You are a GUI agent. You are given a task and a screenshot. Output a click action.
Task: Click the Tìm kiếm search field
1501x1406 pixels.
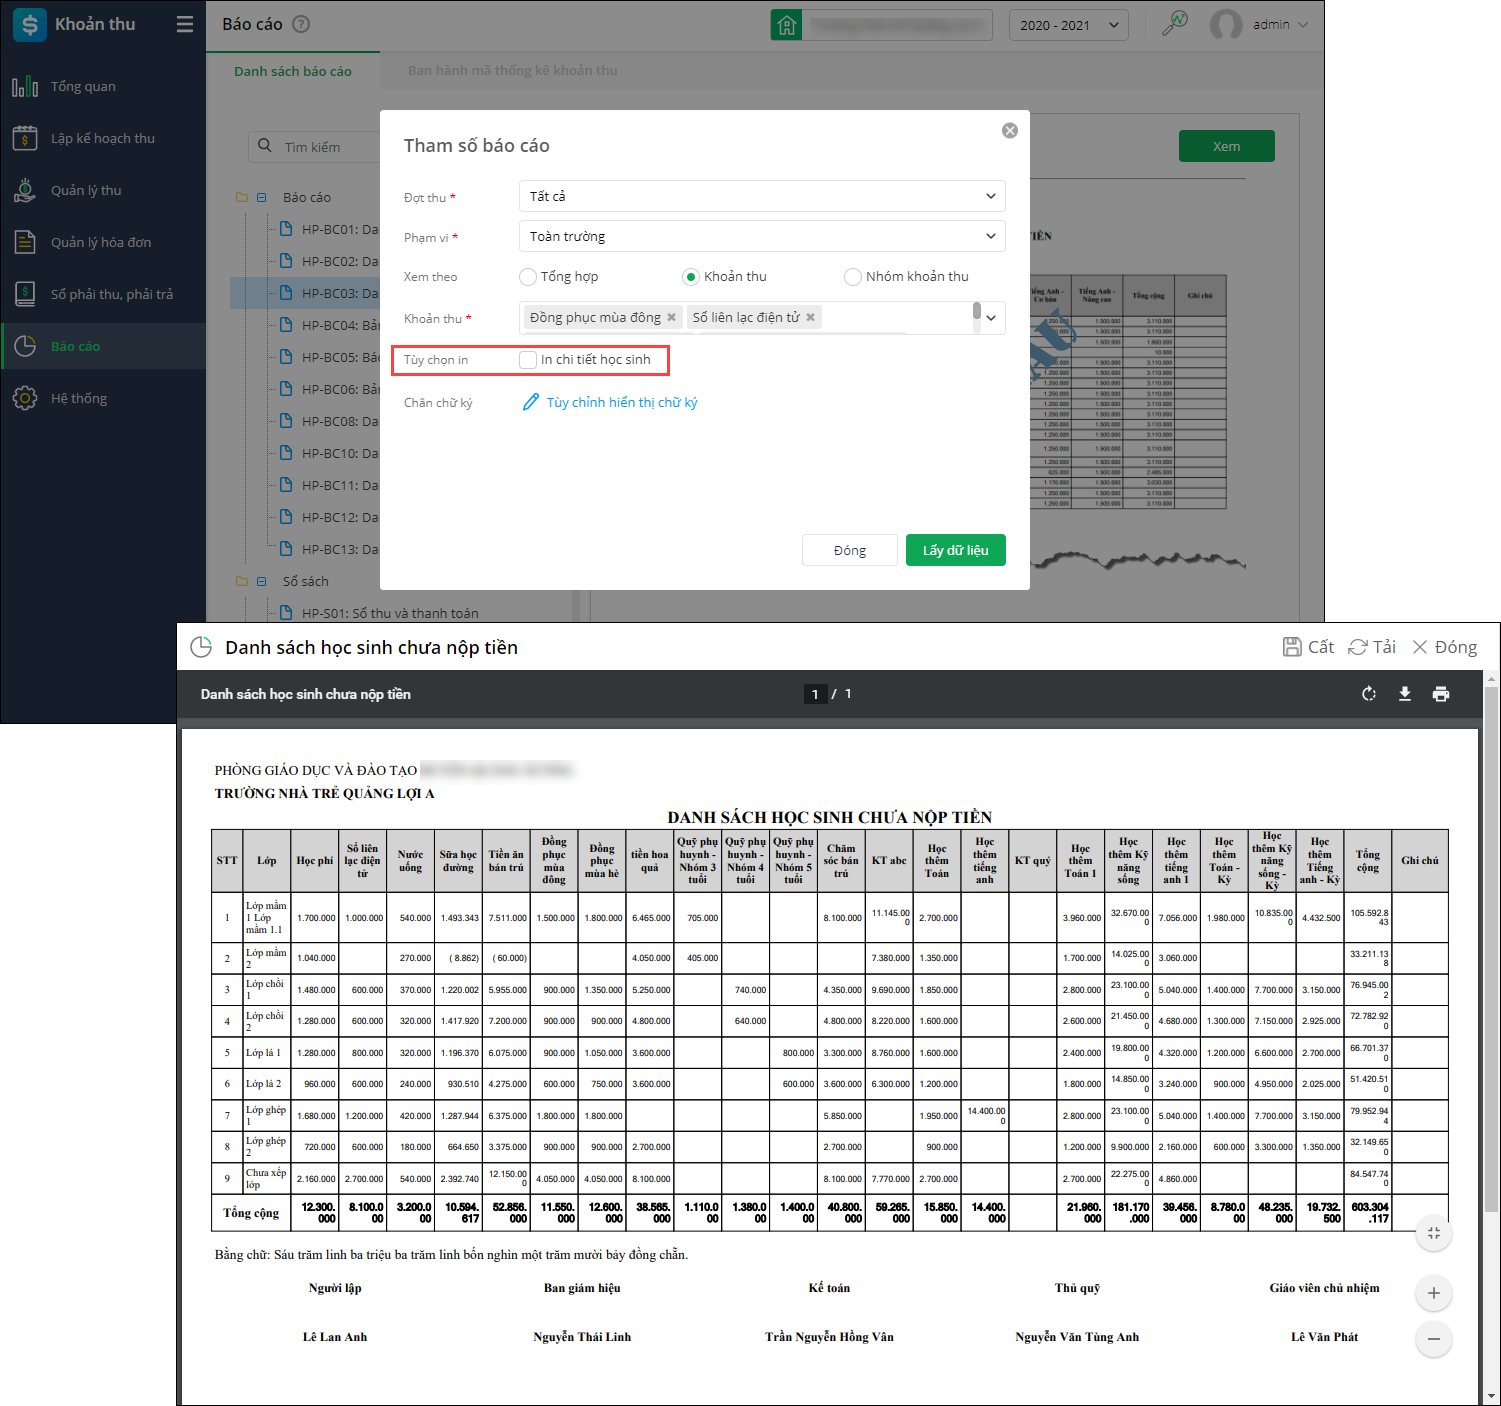314,147
